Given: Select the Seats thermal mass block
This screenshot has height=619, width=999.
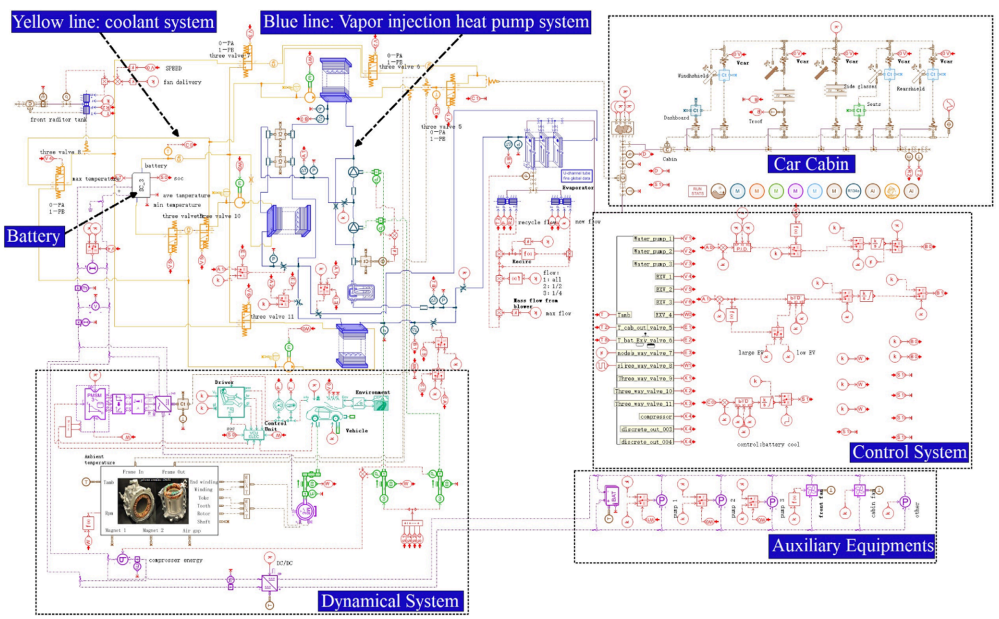Looking at the screenshot, I should coord(858,110).
